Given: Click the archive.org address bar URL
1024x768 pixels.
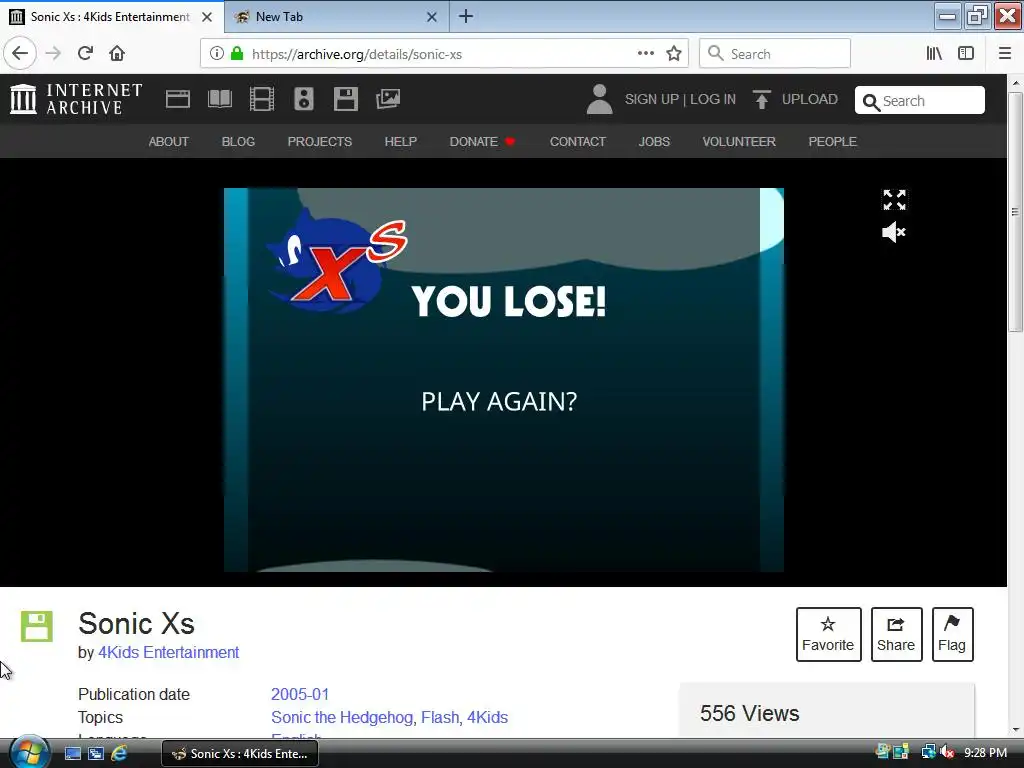Looking at the screenshot, I should tap(357, 54).
